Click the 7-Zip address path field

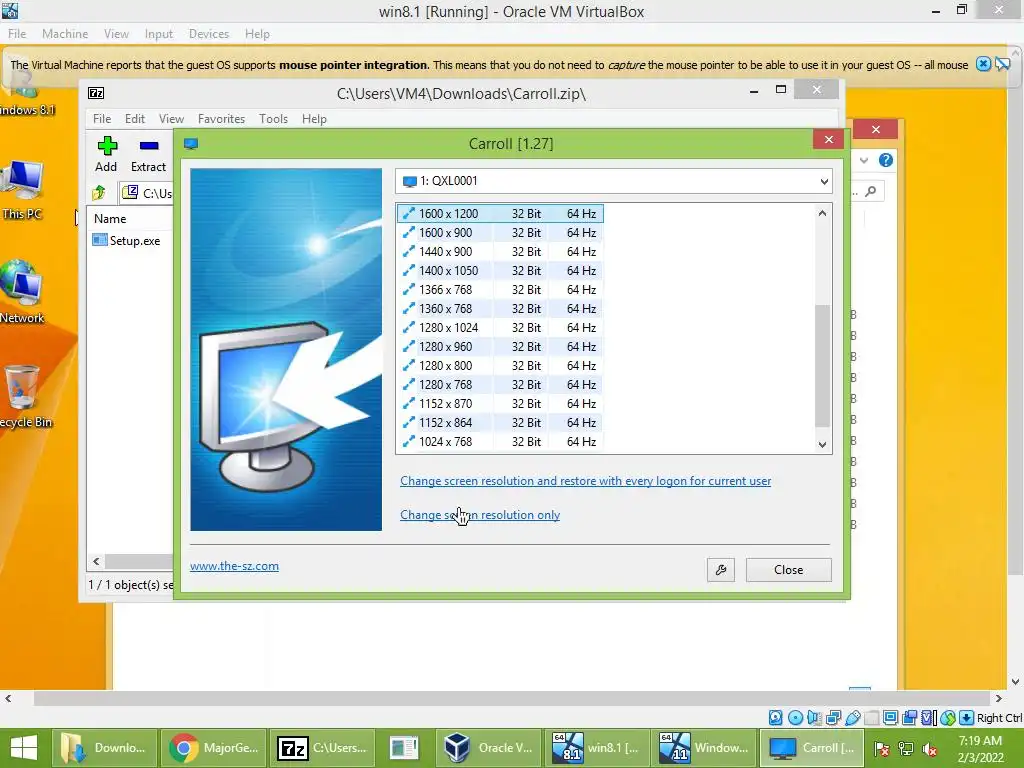pyautogui.click(x=146, y=193)
